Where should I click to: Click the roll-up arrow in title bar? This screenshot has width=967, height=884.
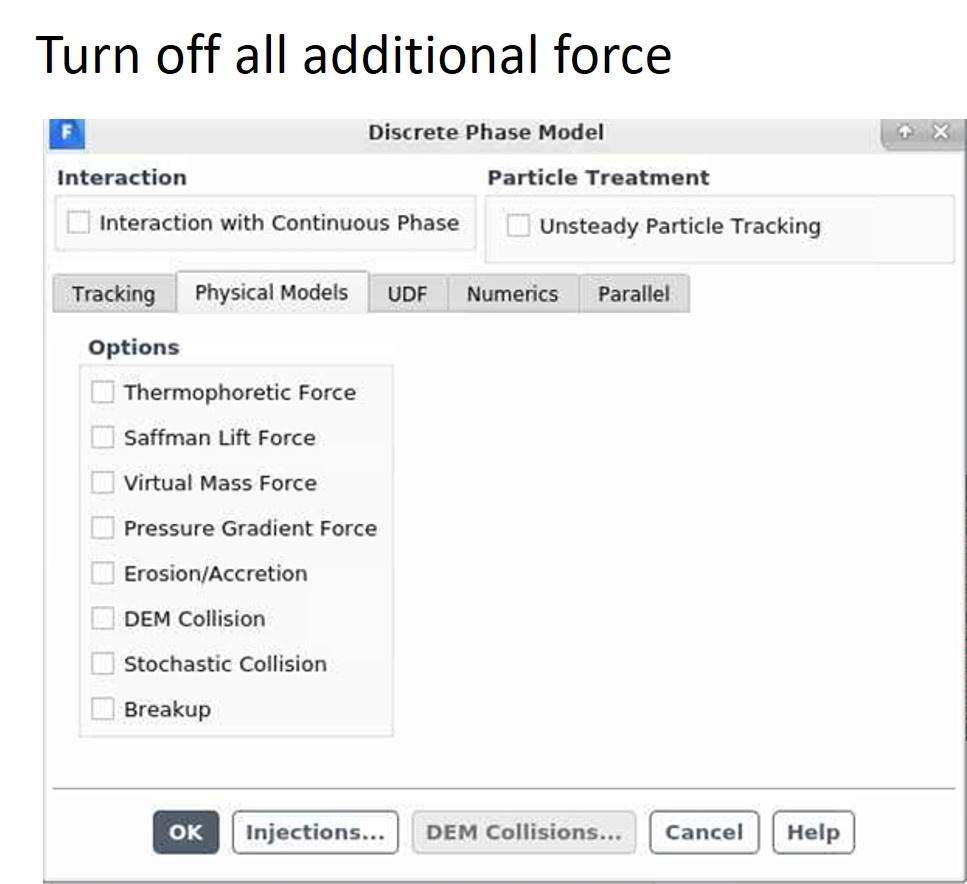(906, 132)
